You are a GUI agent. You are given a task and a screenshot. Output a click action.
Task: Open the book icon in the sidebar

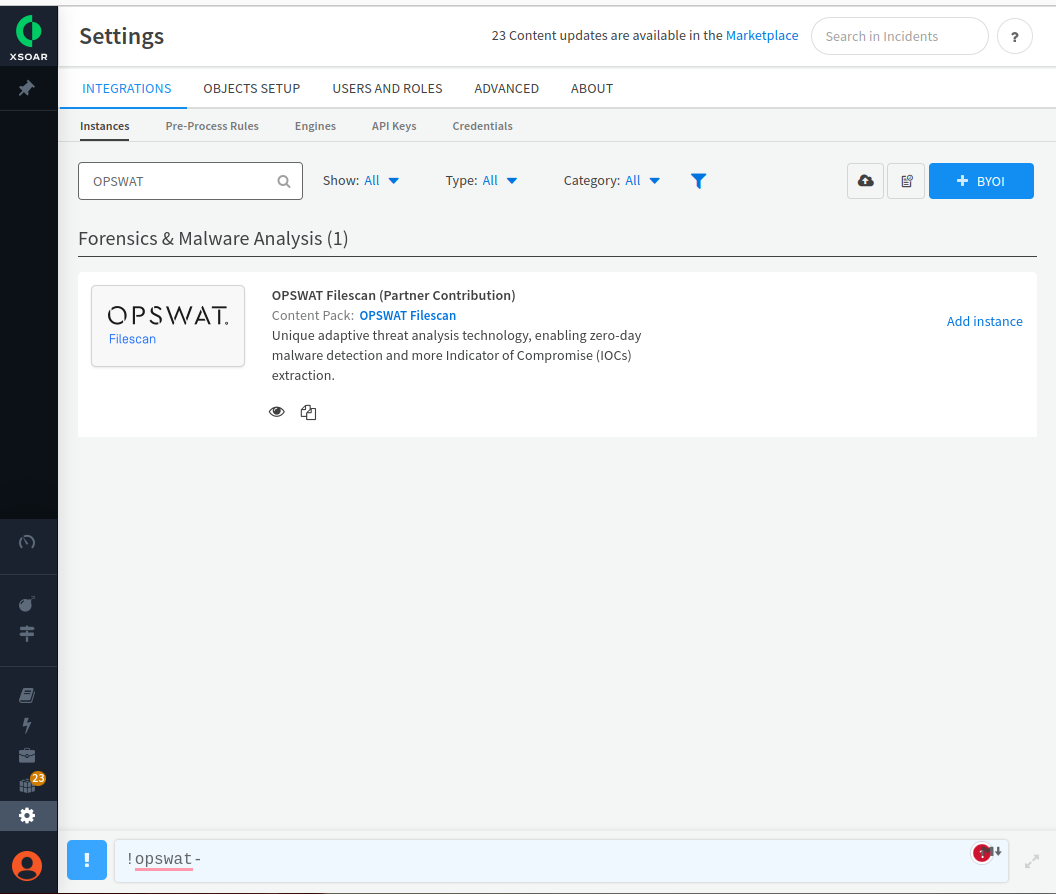coord(27,695)
